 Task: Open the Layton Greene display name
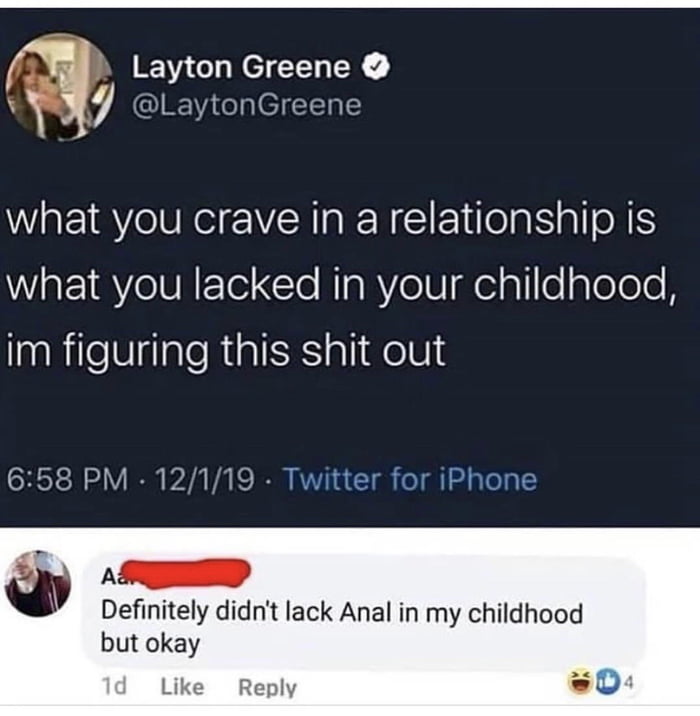[x=241, y=67]
